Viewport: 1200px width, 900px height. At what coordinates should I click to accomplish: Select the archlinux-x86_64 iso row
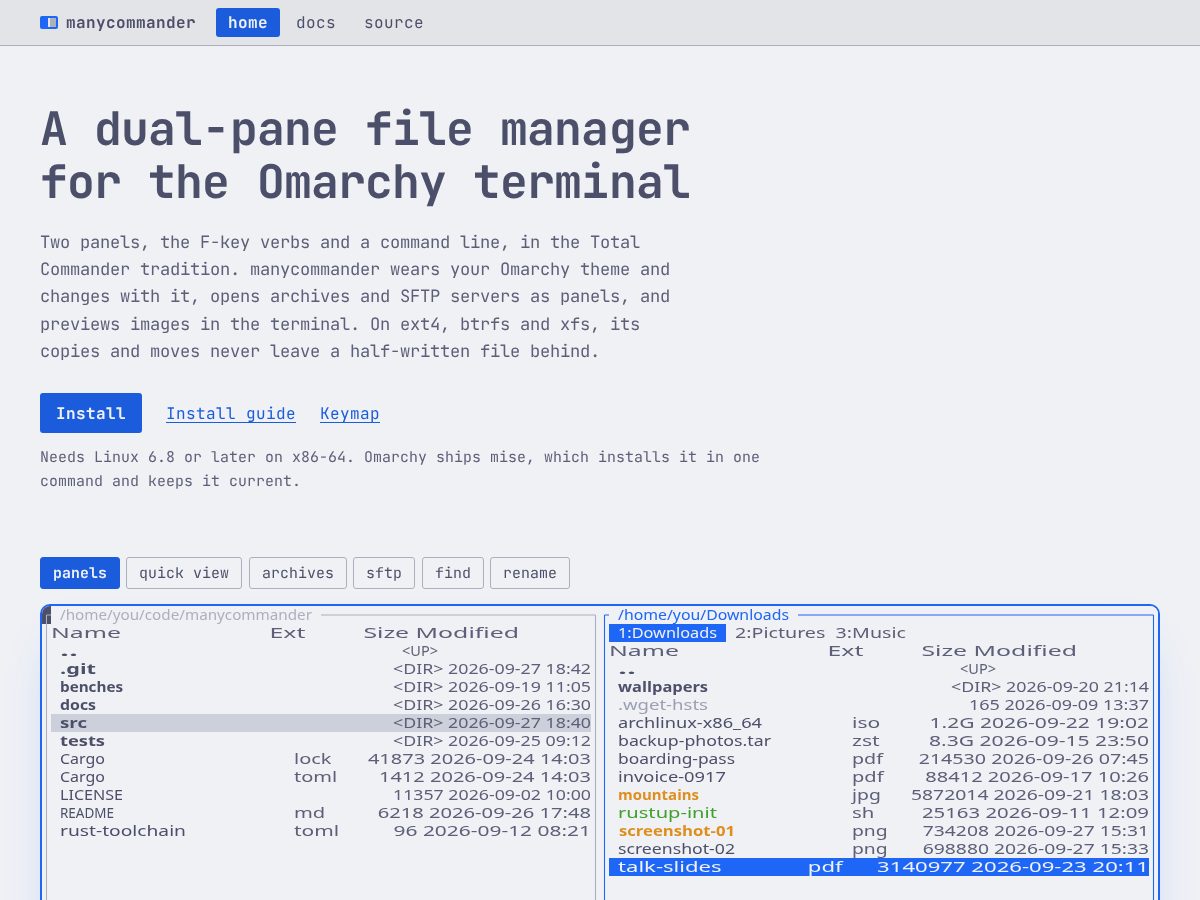pyautogui.click(x=879, y=723)
